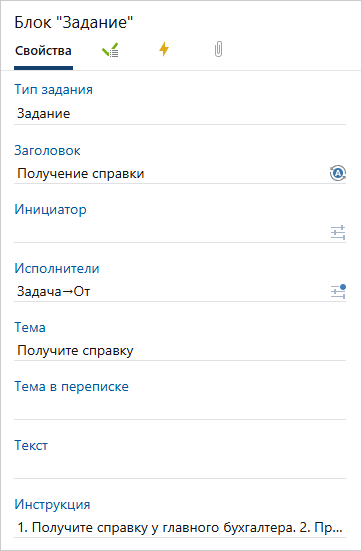Click the Тип задания field showing Задание
Image resolution: width=362 pixels, height=551 pixels.
(x=180, y=114)
